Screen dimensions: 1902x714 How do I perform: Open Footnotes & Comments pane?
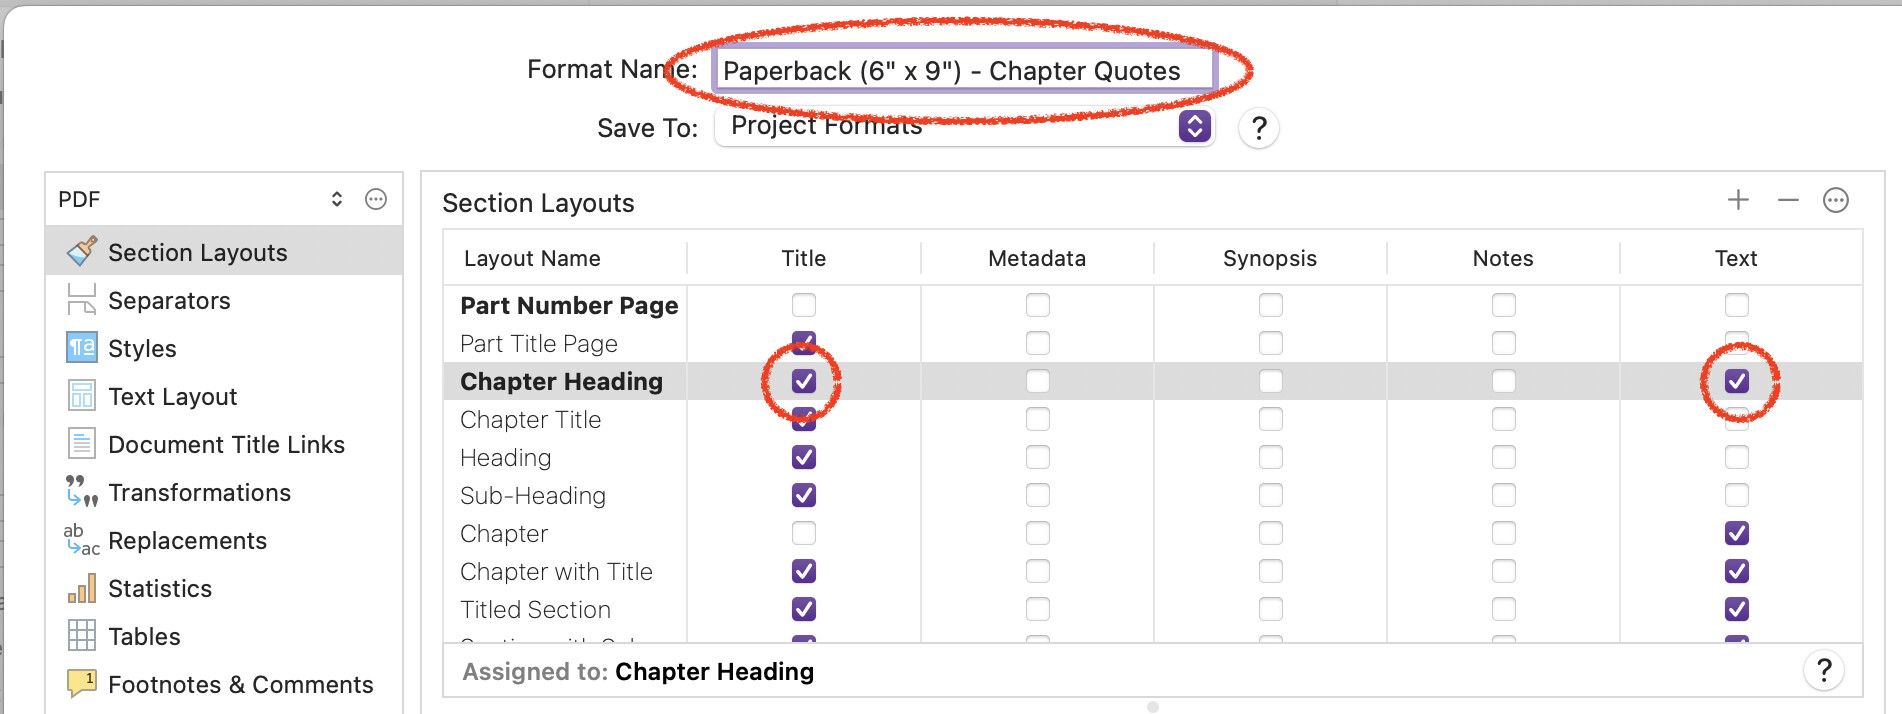tap(240, 684)
